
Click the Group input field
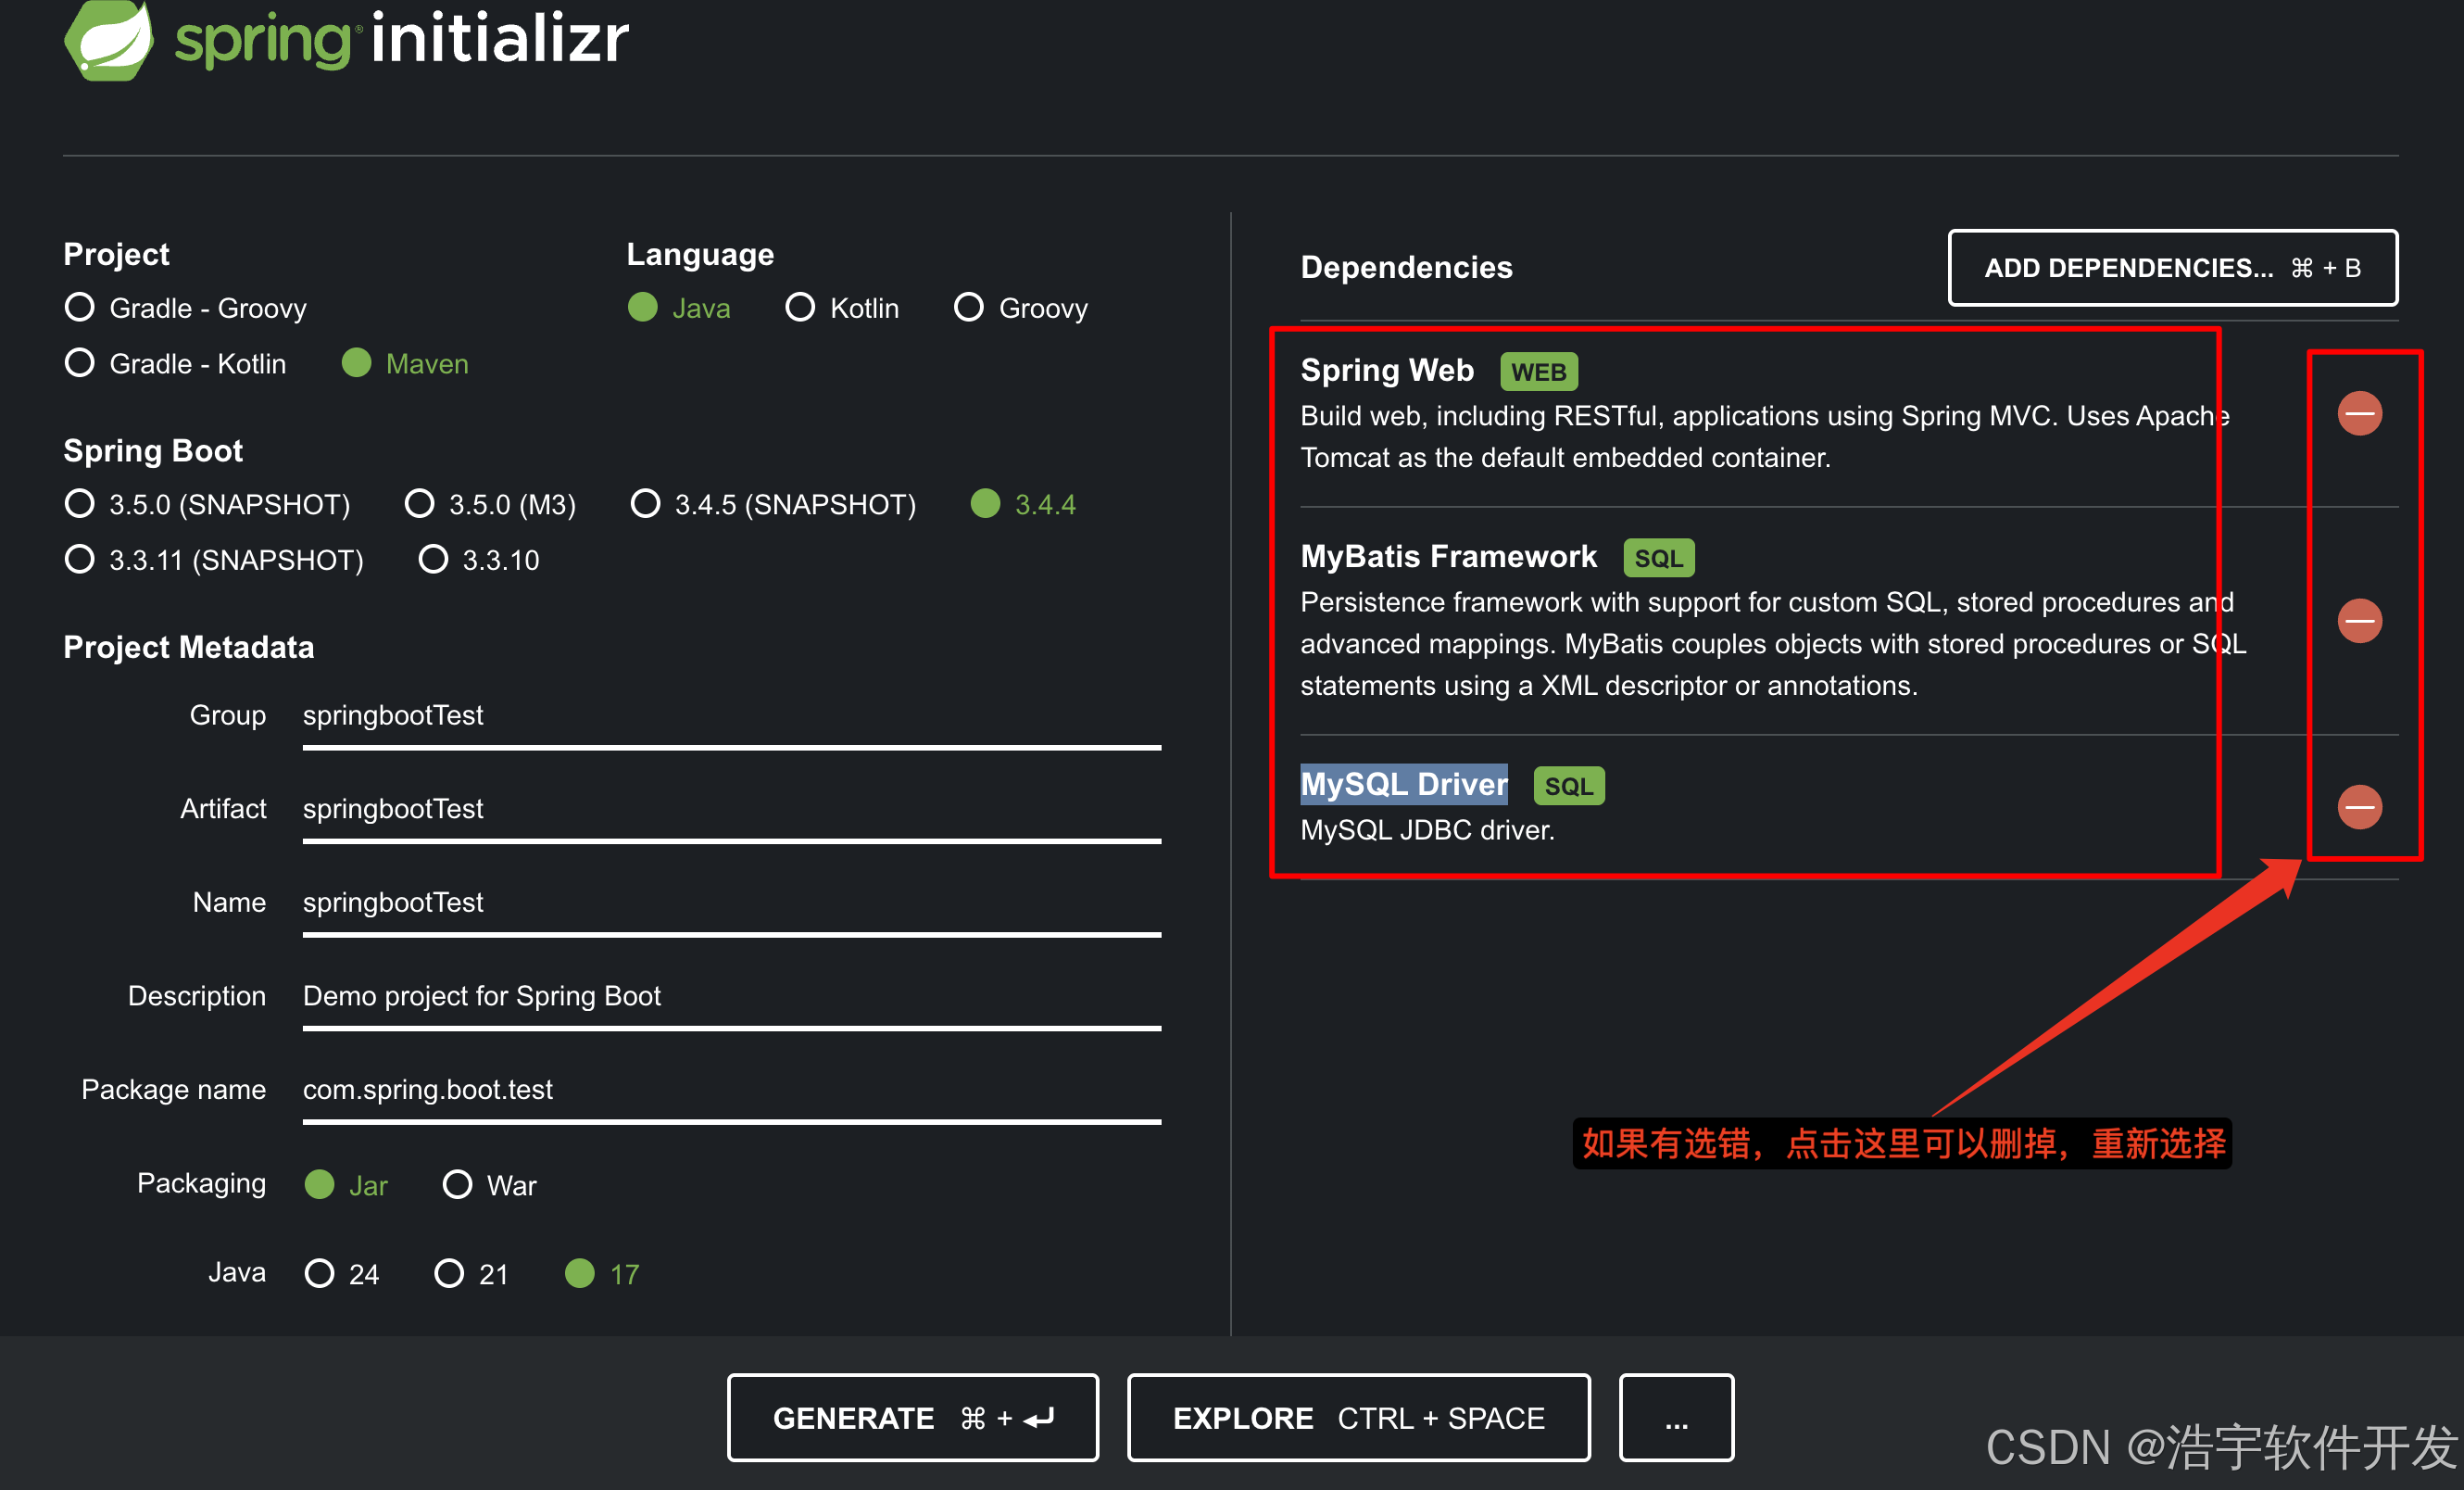coord(730,716)
